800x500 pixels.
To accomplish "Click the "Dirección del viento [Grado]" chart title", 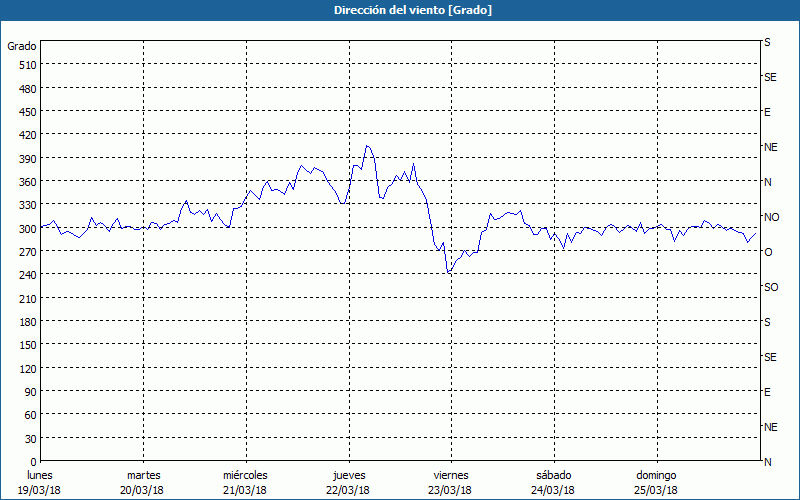I will pyautogui.click(x=399, y=10).
